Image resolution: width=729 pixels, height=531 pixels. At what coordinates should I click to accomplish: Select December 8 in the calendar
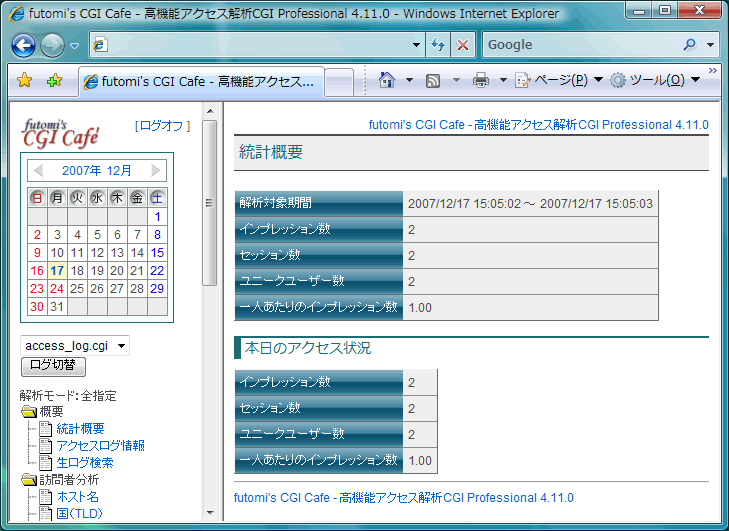tap(157, 235)
